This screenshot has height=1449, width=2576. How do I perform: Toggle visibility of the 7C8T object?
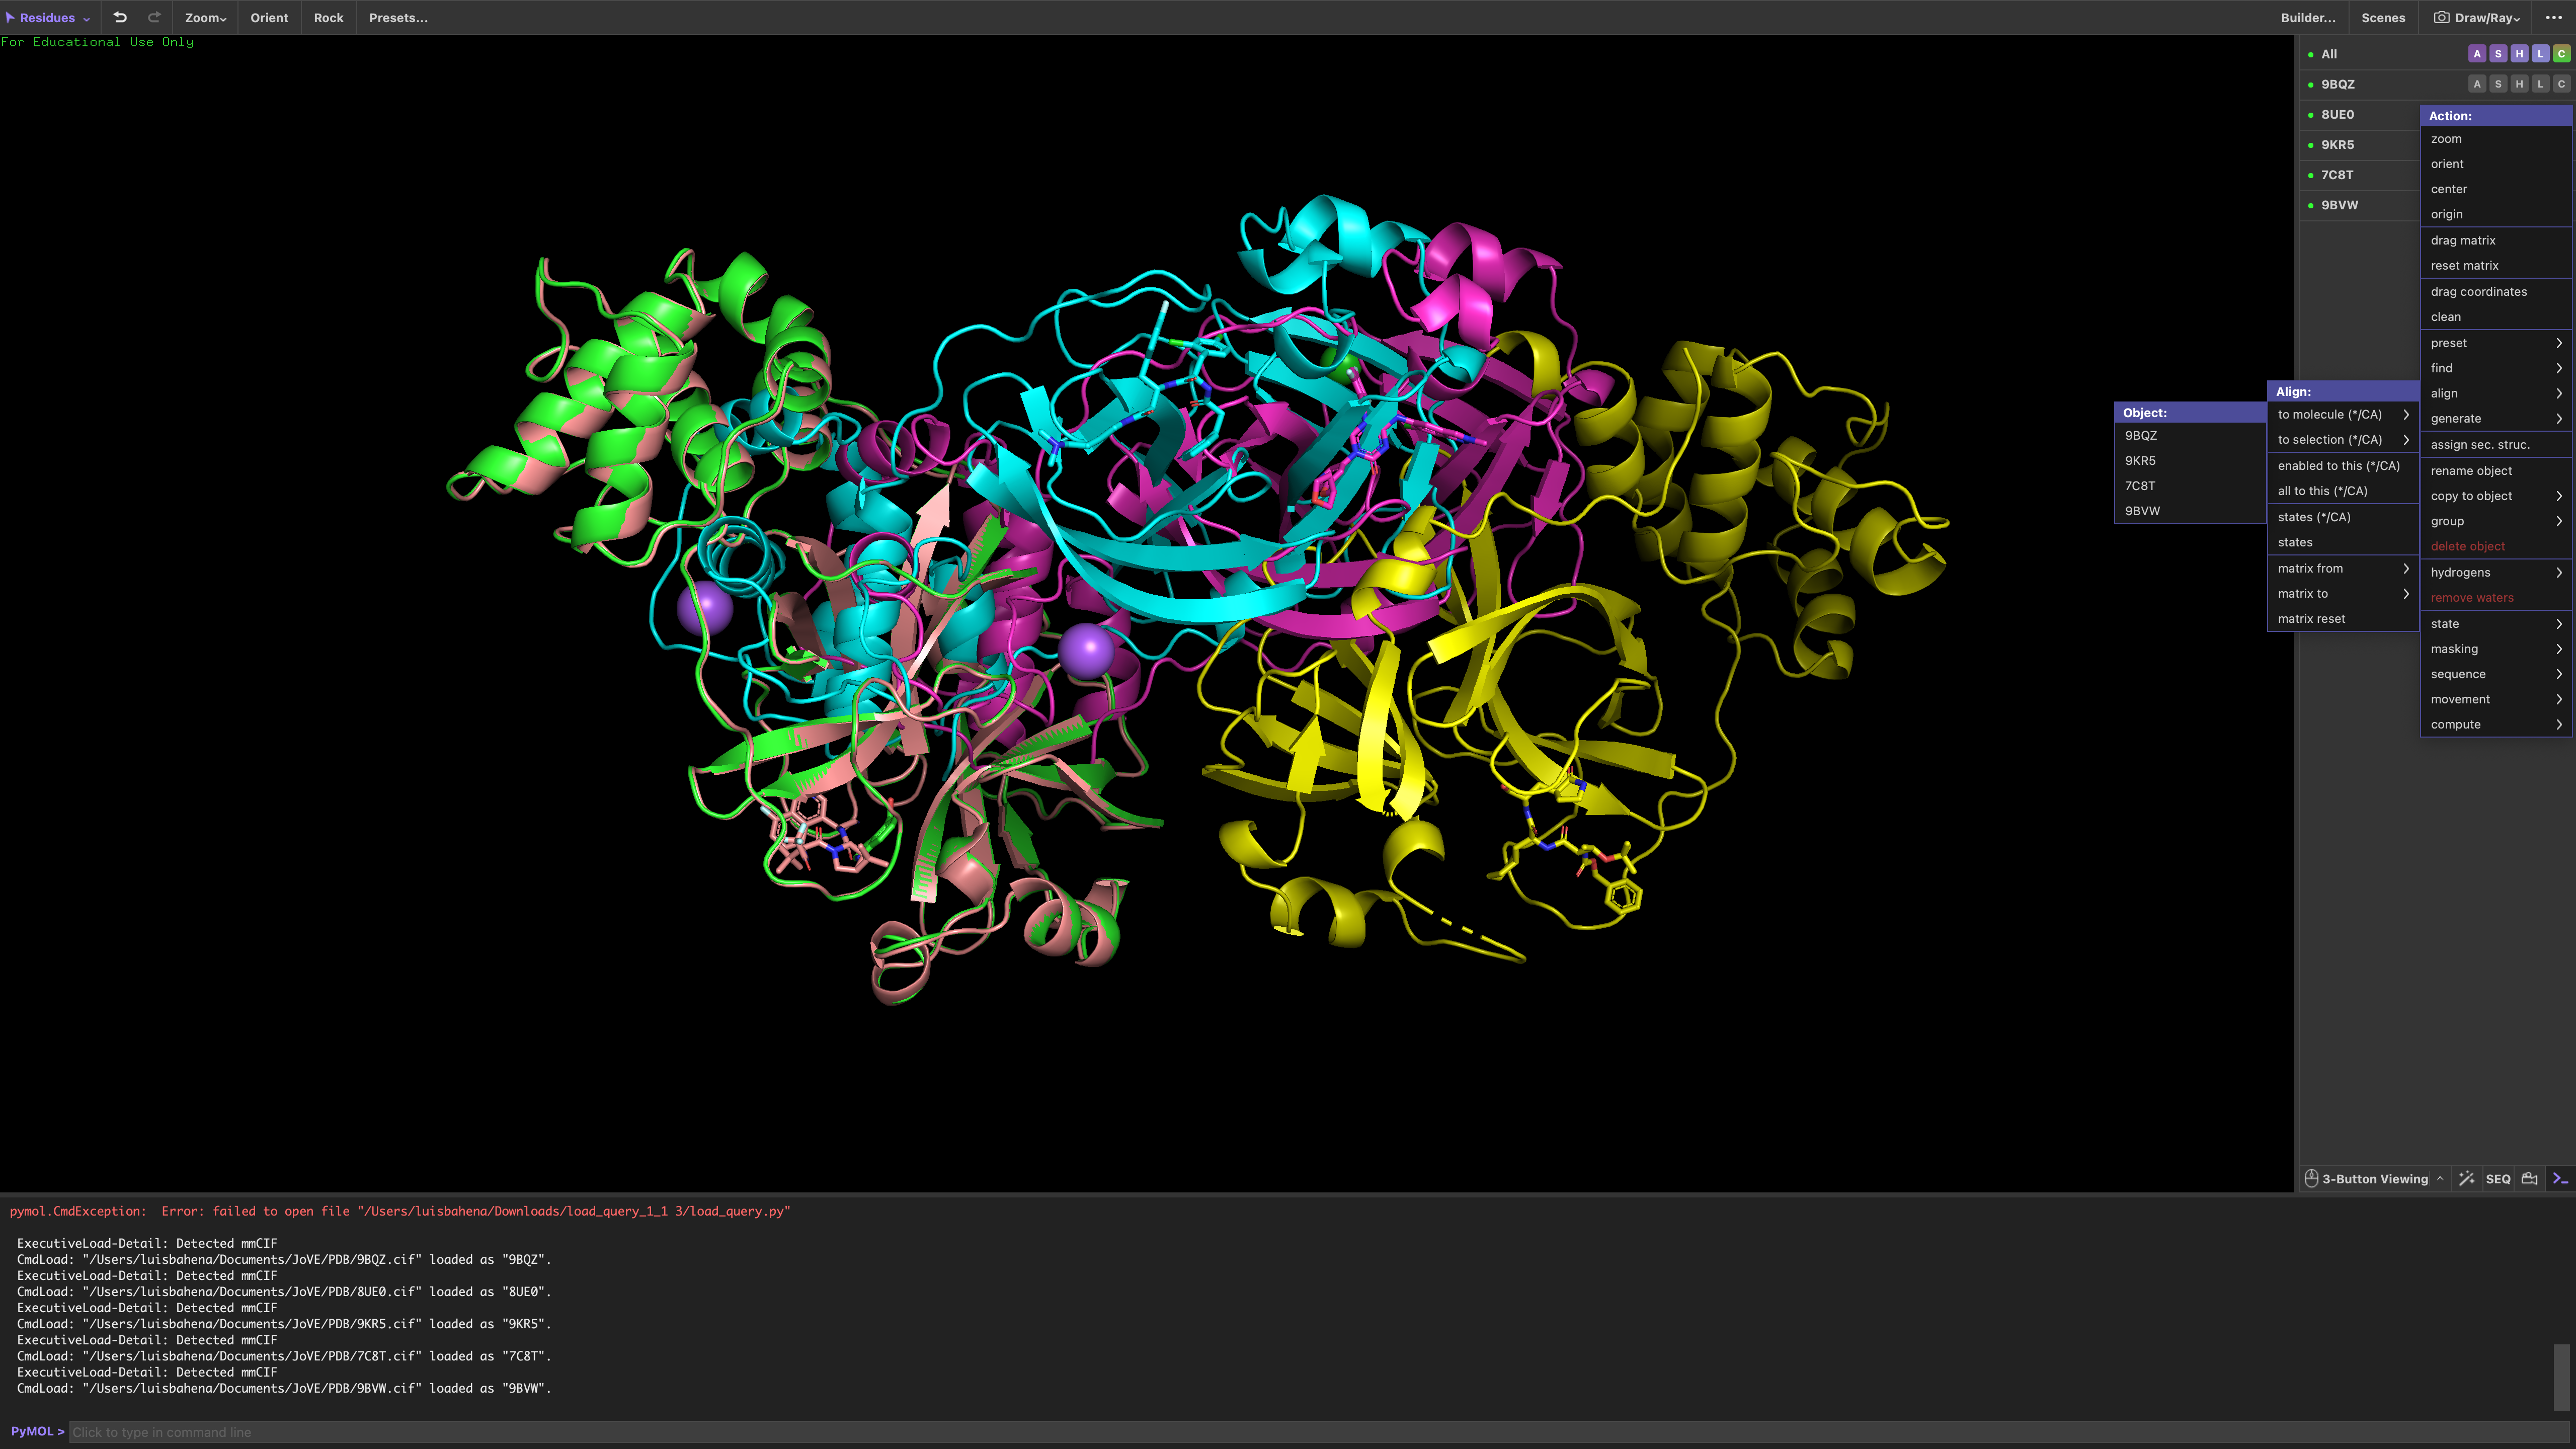pos(2337,174)
